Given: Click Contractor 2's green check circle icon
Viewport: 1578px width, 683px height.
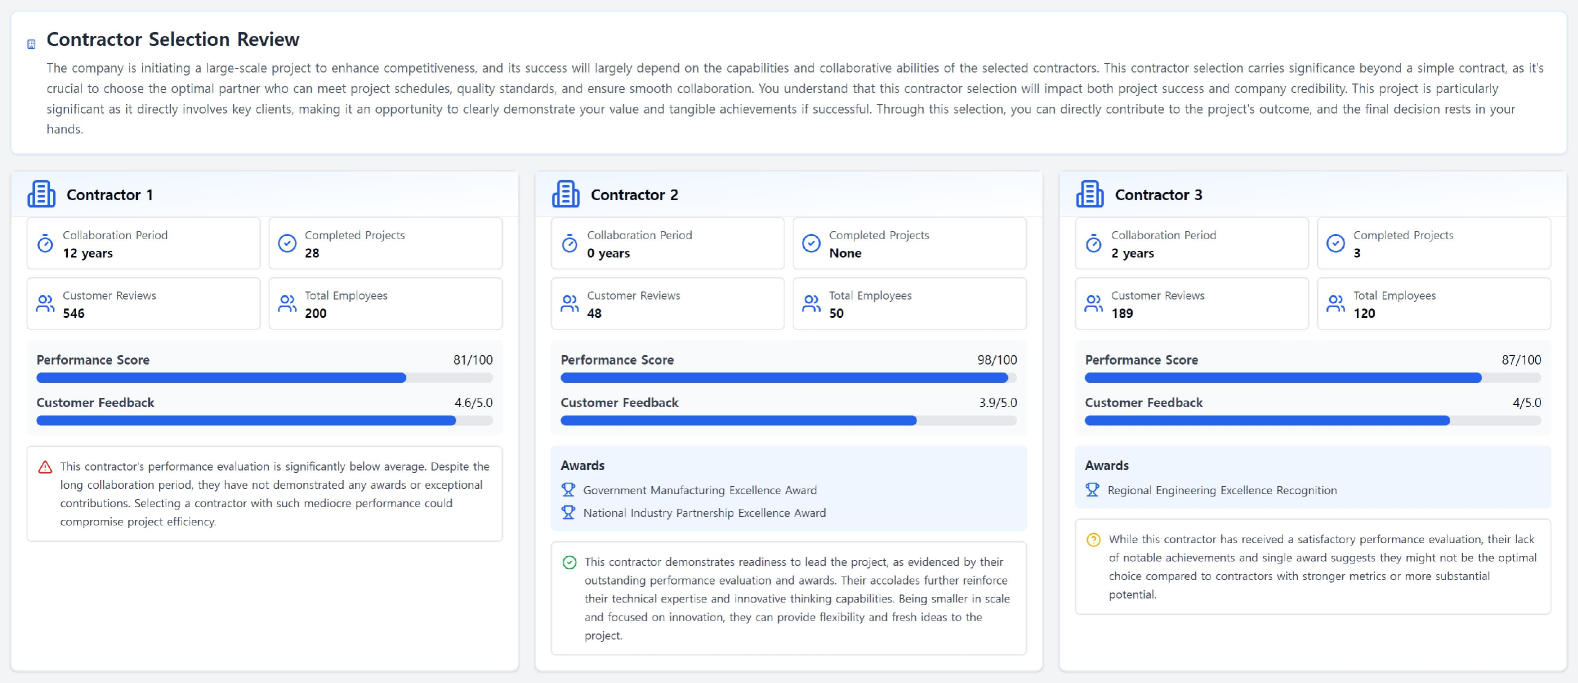Looking at the screenshot, I should pyautogui.click(x=569, y=563).
